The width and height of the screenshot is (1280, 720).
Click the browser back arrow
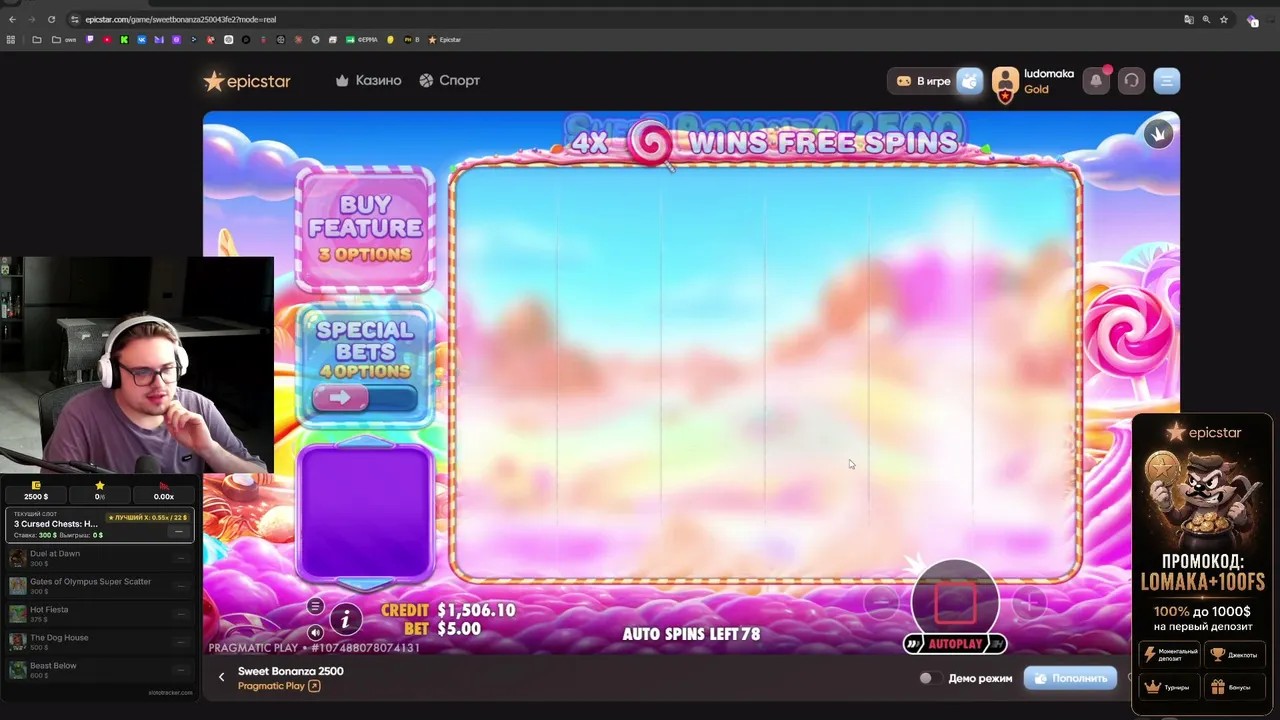click(x=12, y=19)
